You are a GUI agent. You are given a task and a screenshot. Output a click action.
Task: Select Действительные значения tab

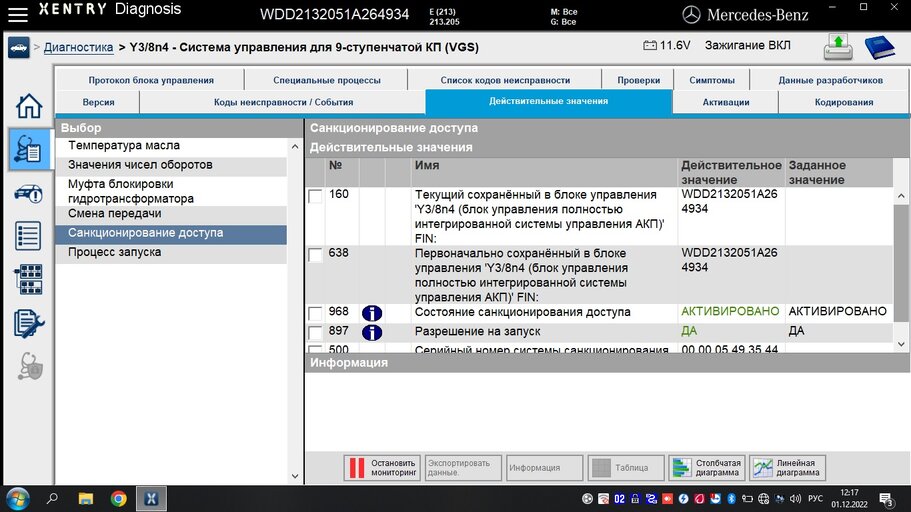coord(548,102)
